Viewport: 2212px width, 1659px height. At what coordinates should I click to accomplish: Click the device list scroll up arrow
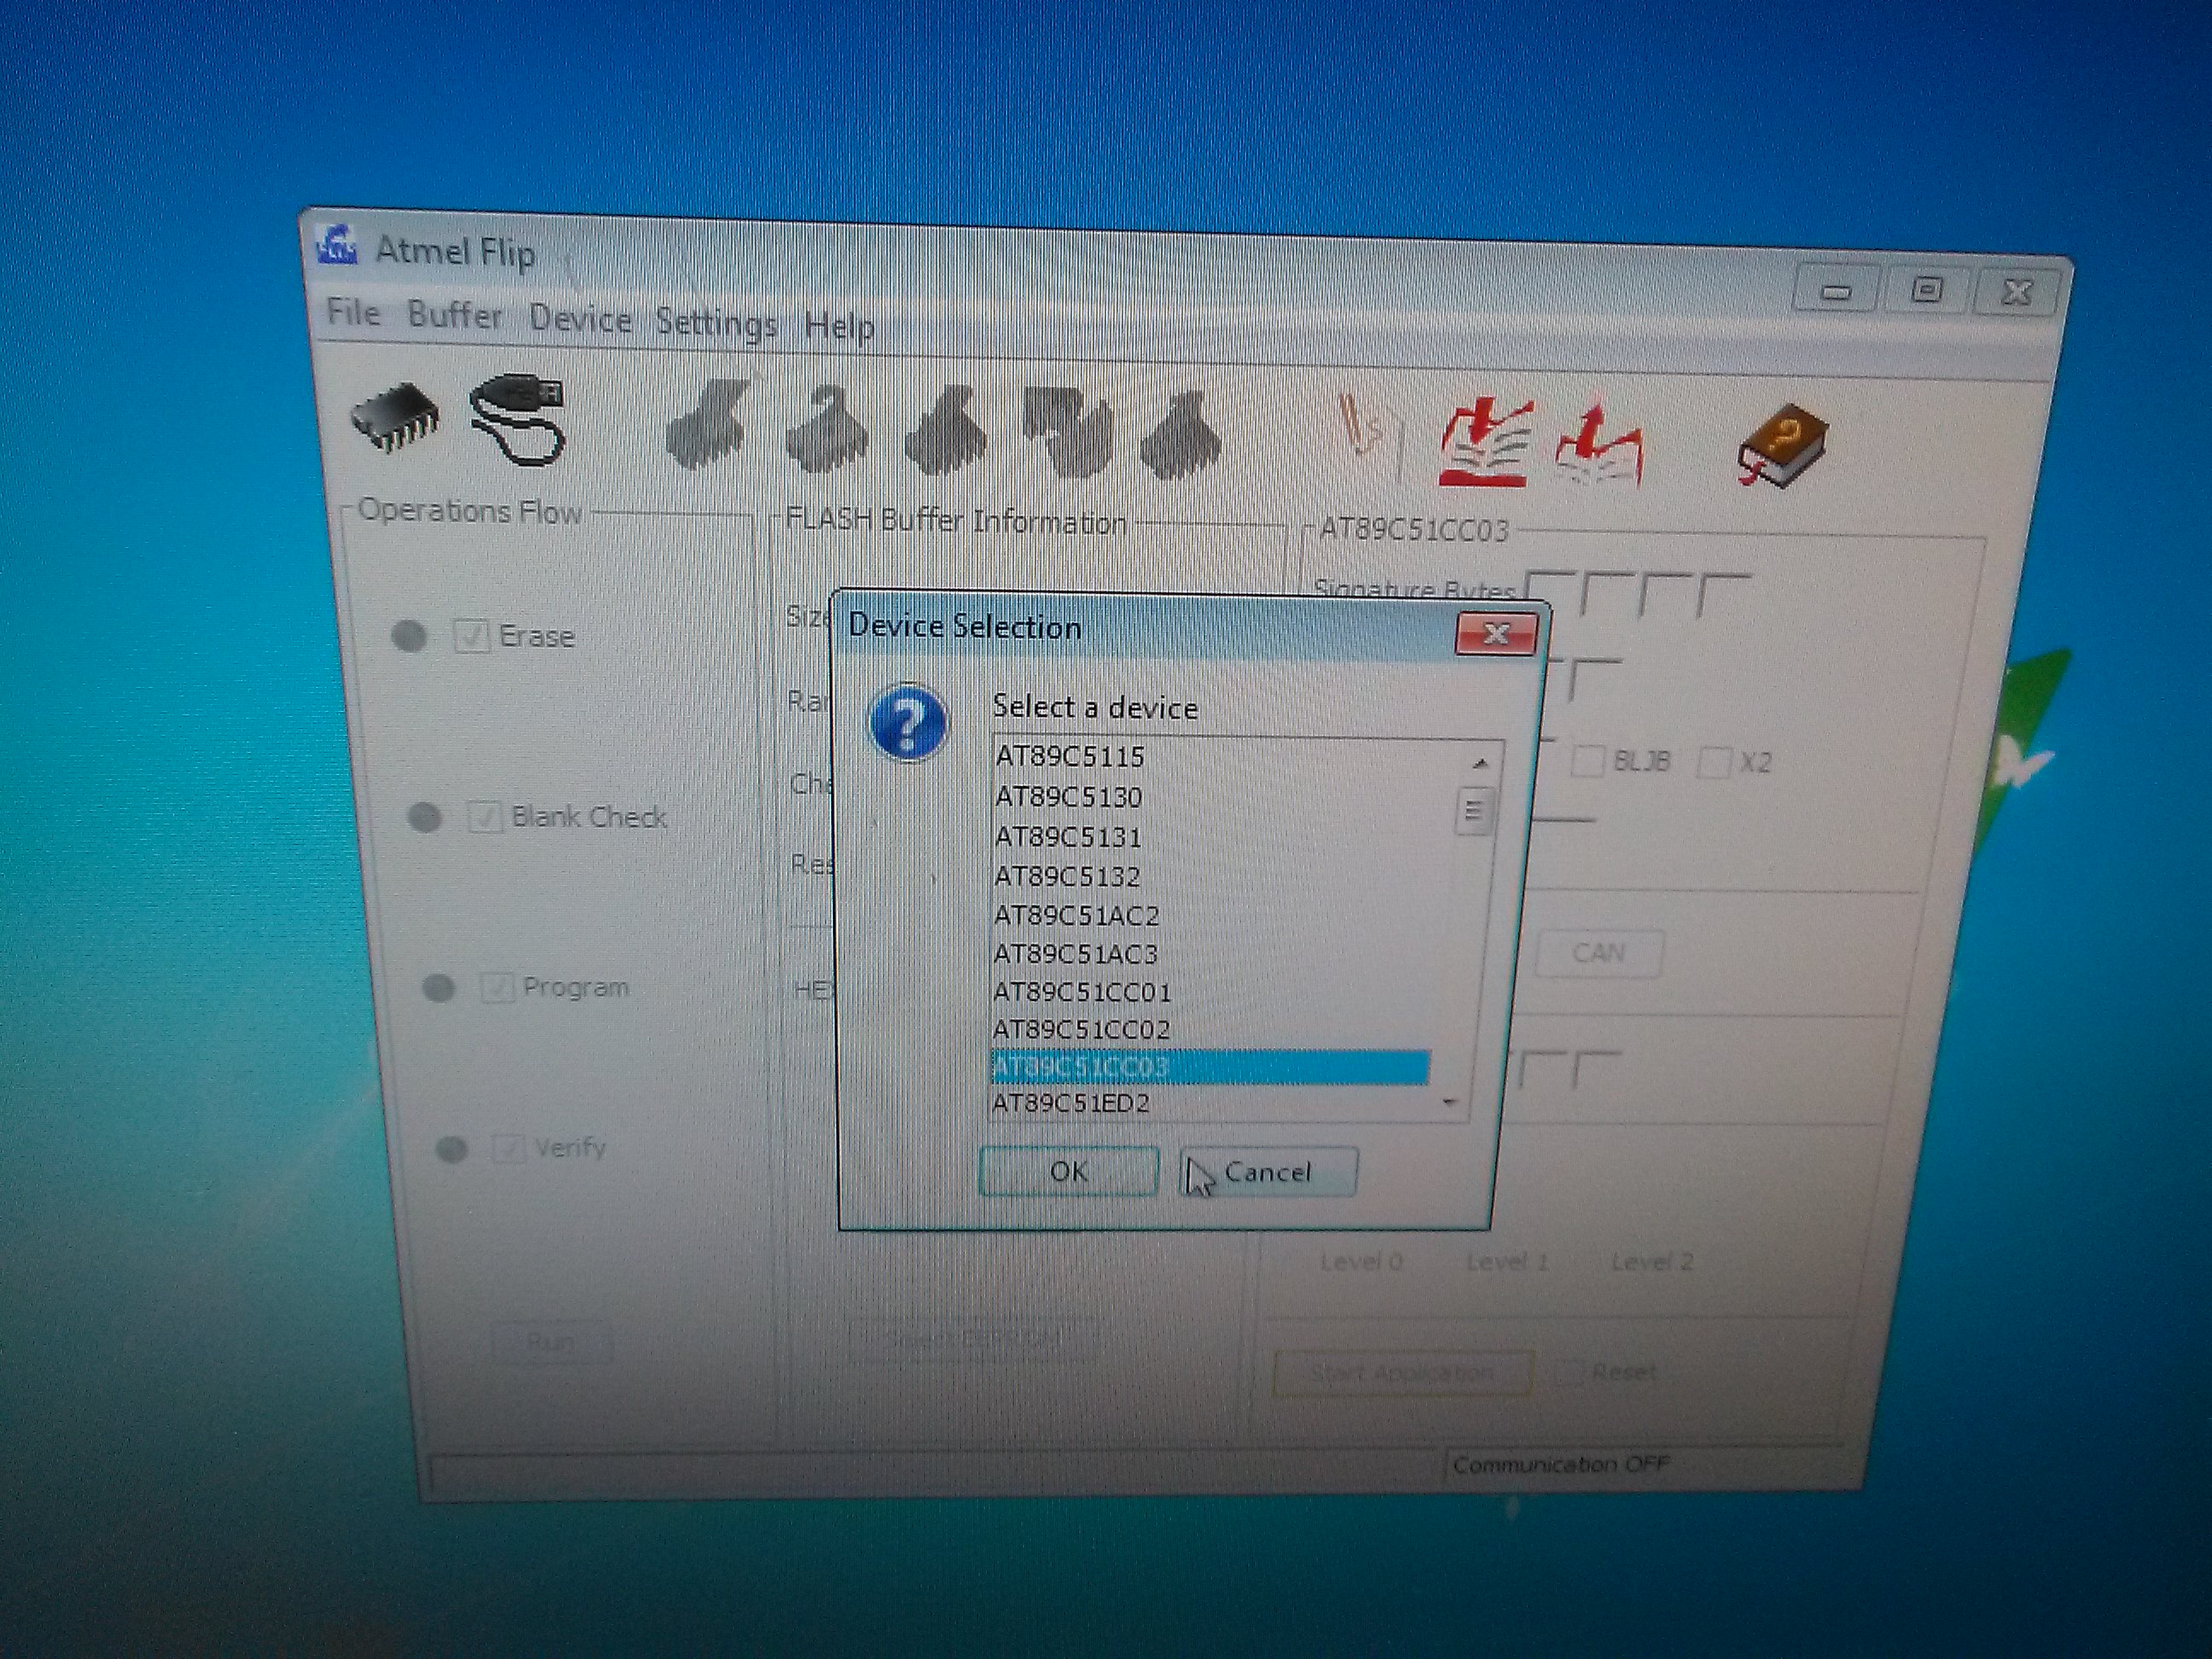pos(1480,764)
